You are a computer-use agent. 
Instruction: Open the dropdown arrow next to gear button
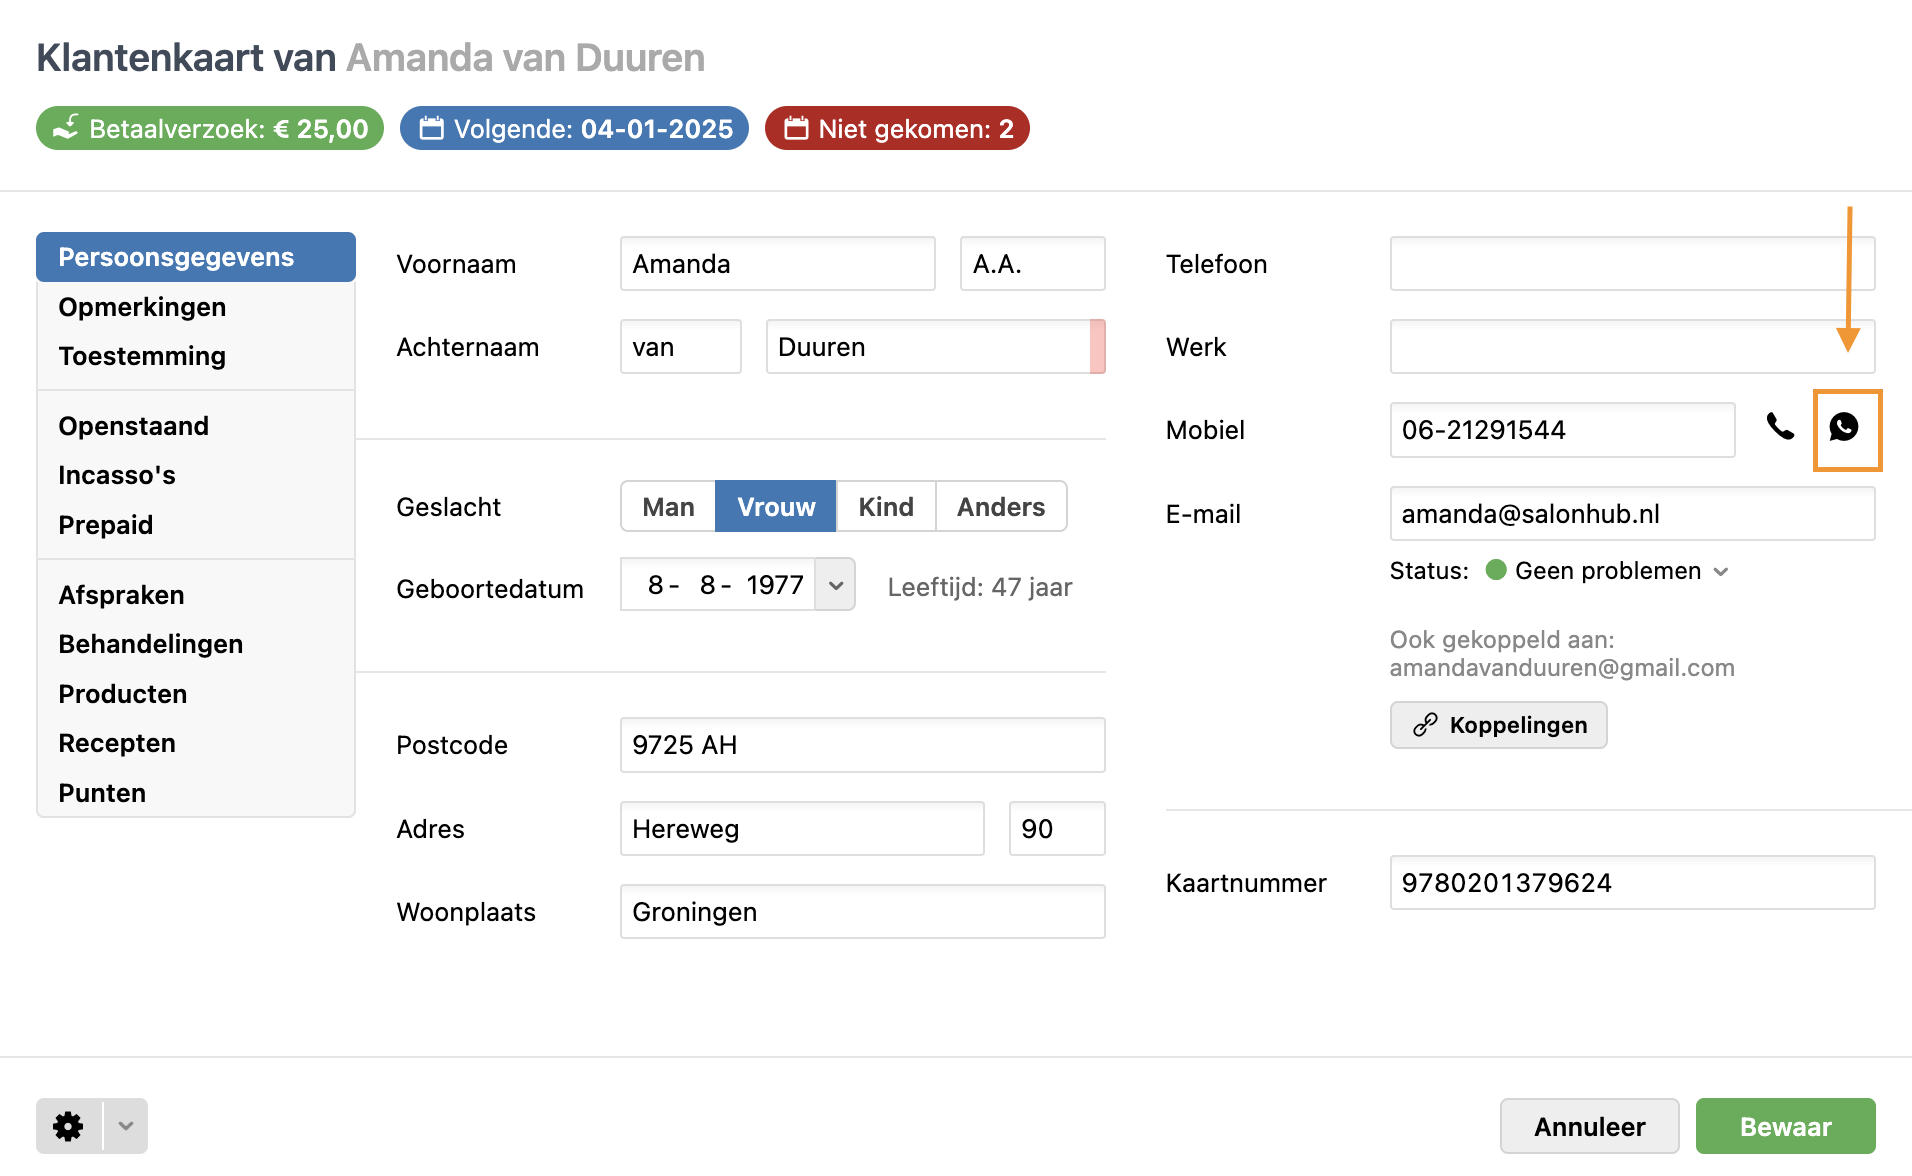click(x=126, y=1127)
